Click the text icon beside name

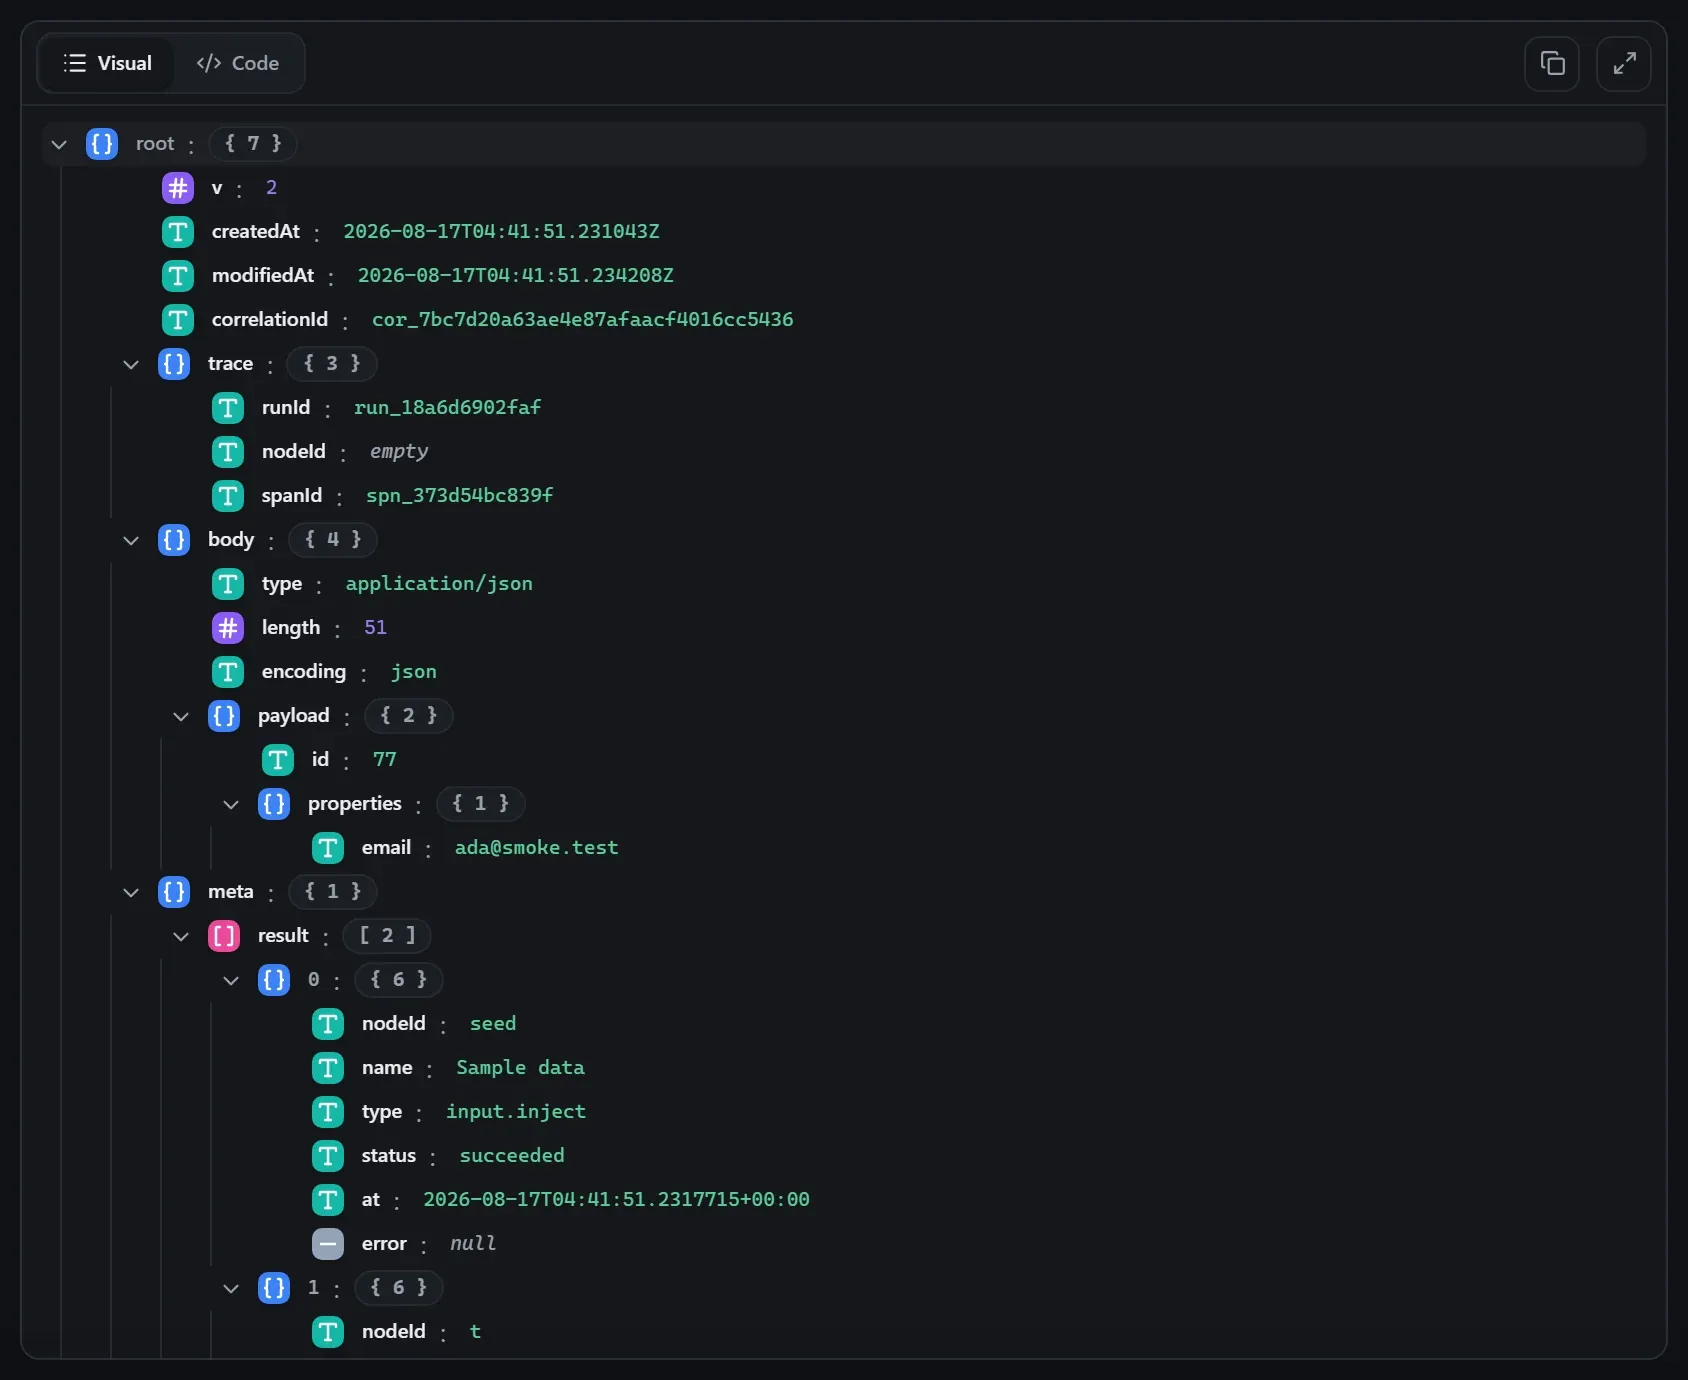click(x=328, y=1068)
